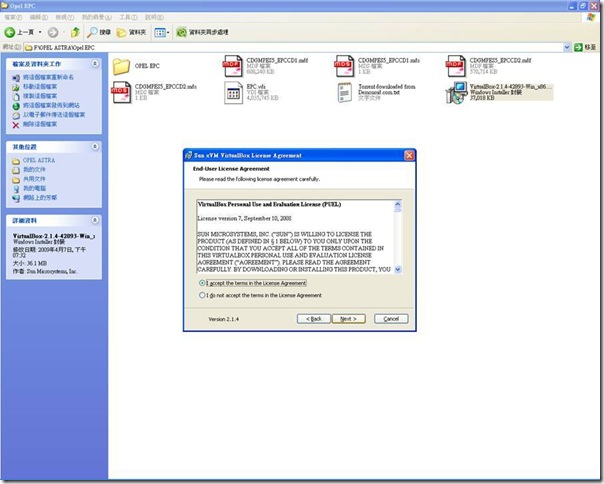Image resolution: width=604 pixels, height=484 pixels.
Task: Open the Tools (工具) menu
Action: point(128,17)
